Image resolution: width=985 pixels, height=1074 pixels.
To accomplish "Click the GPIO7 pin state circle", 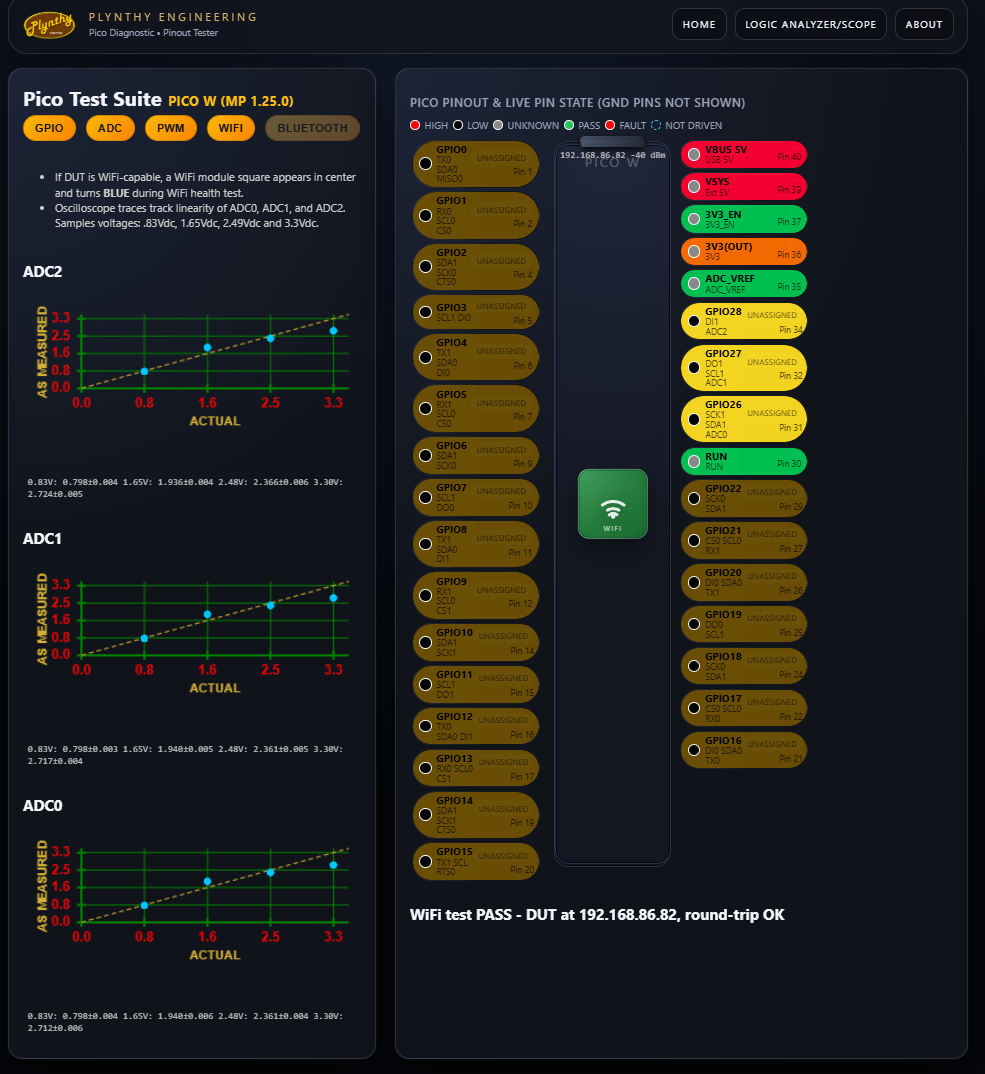I will tap(425, 497).
